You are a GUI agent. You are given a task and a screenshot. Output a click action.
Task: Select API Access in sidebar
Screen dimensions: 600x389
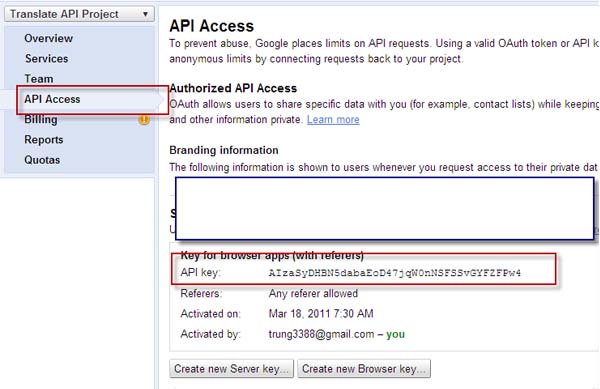[x=52, y=99]
